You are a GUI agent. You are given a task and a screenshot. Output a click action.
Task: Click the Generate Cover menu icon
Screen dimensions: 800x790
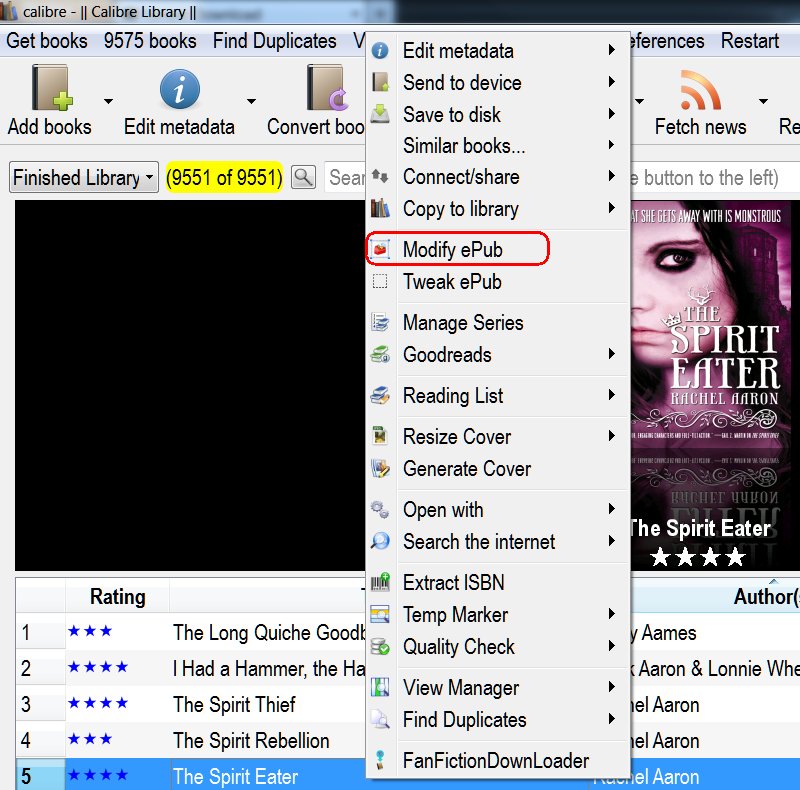(x=380, y=468)
